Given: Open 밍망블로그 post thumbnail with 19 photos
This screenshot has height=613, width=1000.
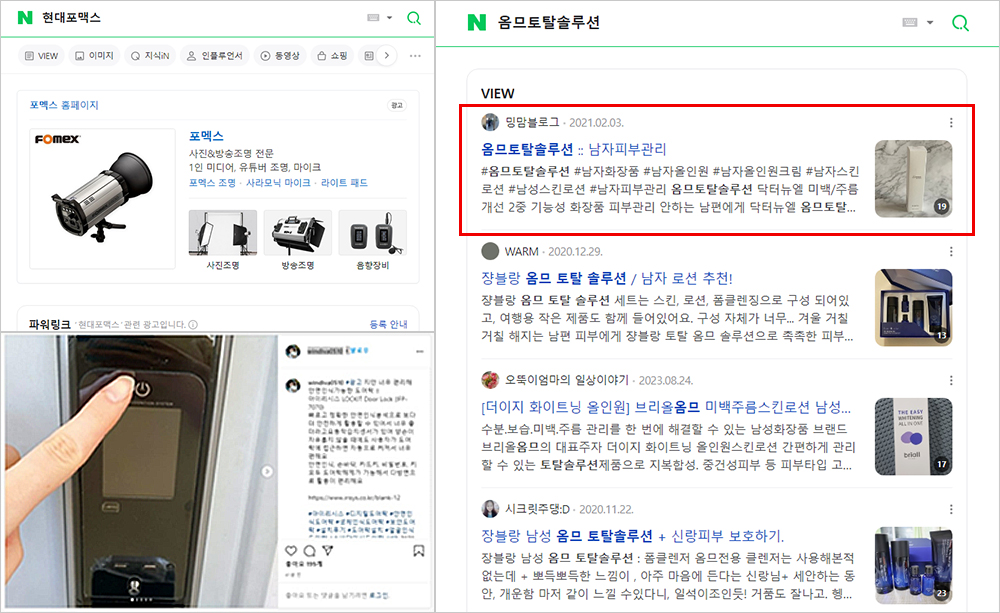Looking at the screenshot, I should click(913, 179).
